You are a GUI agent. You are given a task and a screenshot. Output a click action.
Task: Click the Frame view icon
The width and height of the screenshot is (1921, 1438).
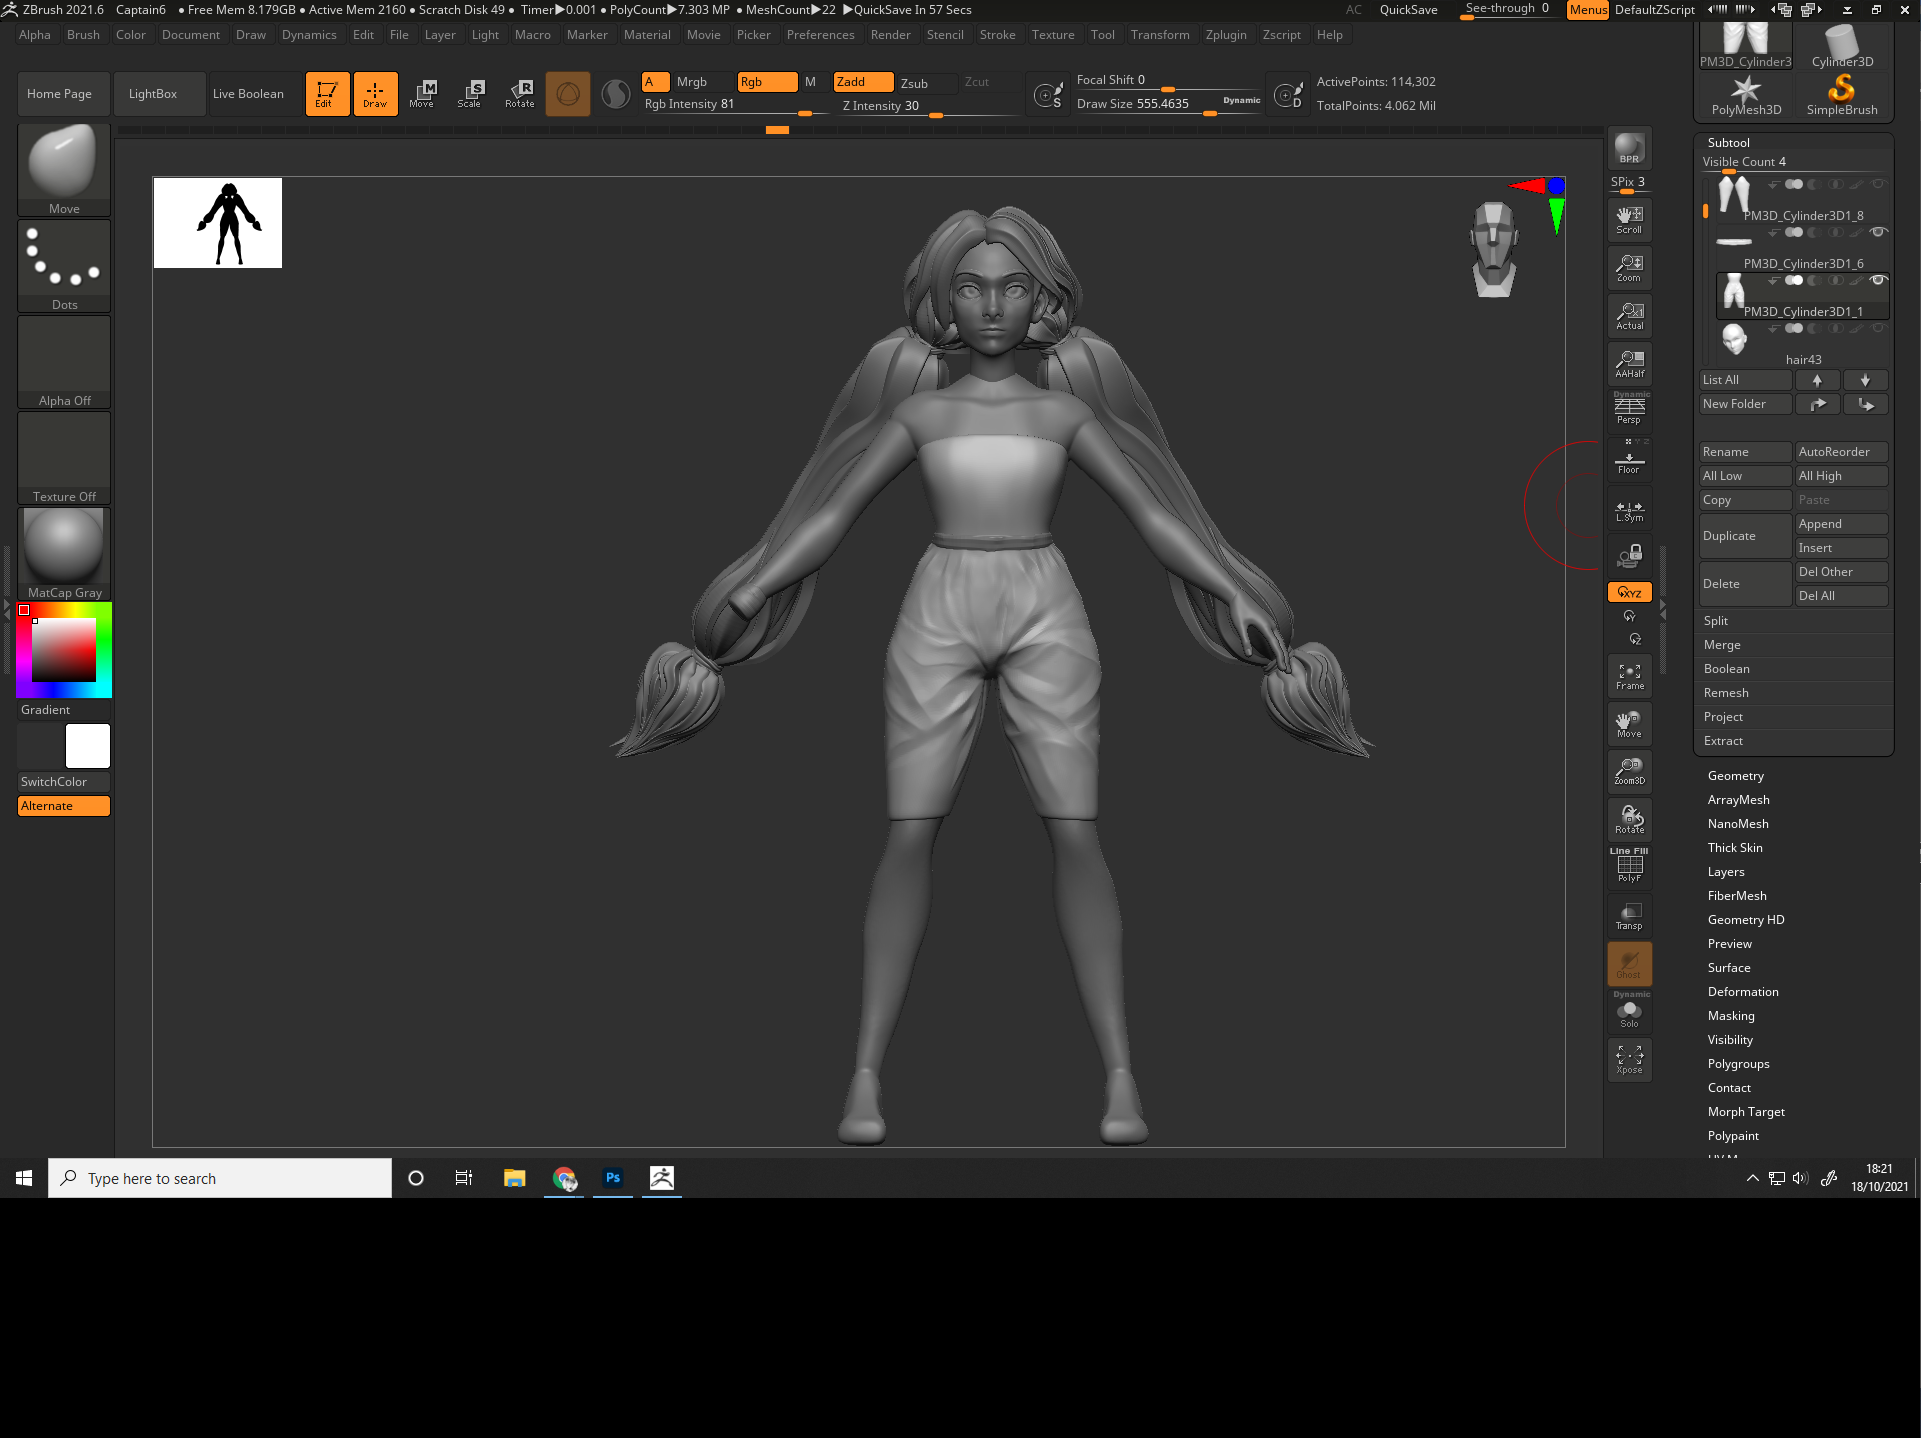pos(1629,677)
